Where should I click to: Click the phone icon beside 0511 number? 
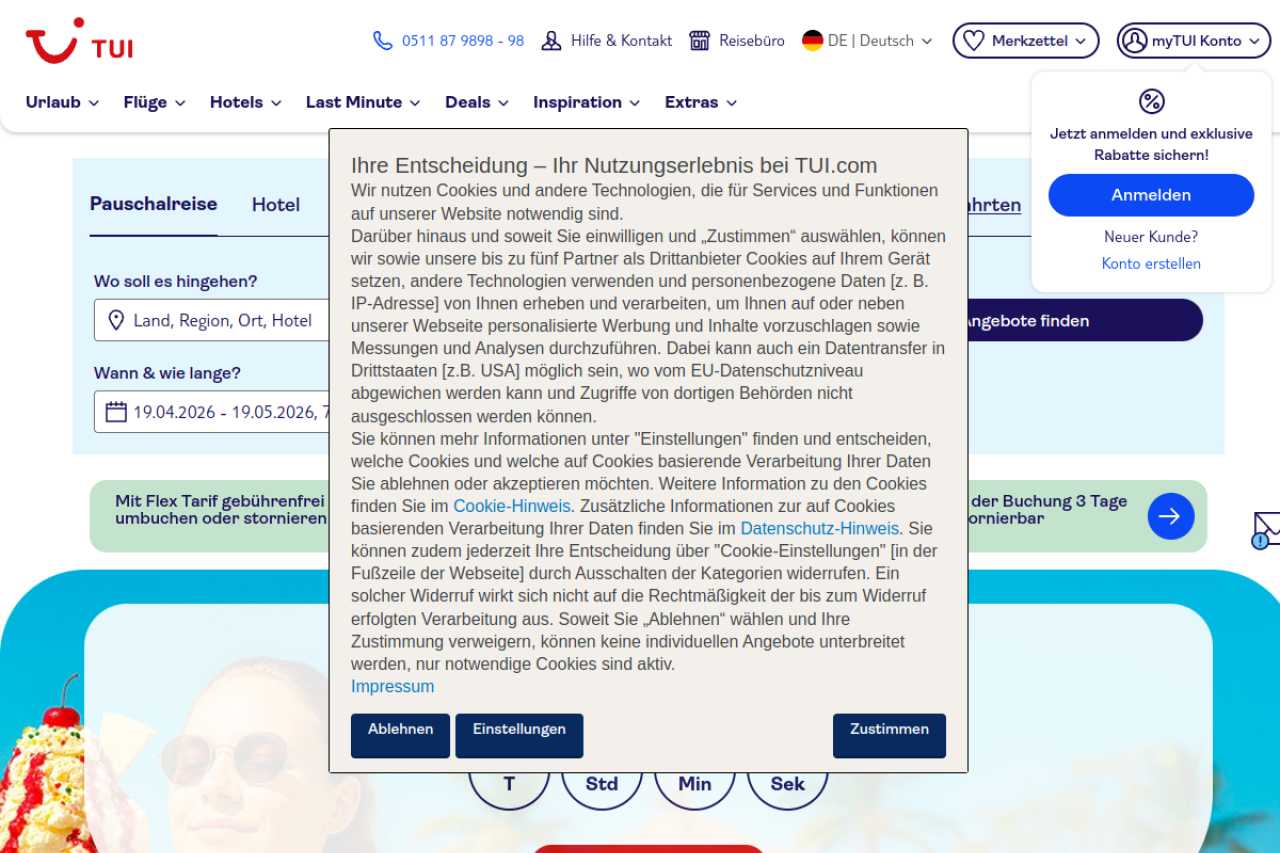click(383, 41)
